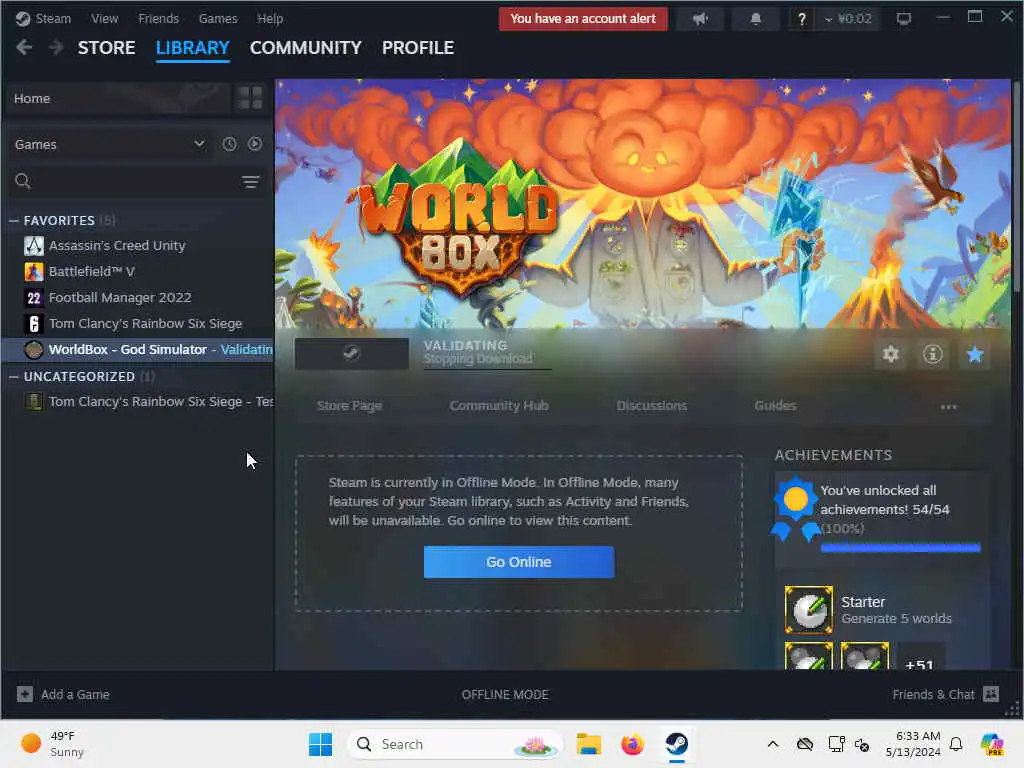Click the Battlefield V game icon

(34, 272)
